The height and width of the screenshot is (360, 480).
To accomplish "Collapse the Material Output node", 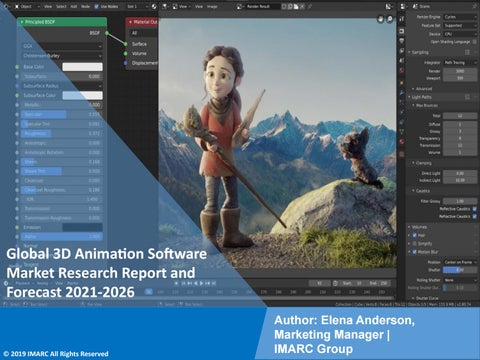I will (130, 22).
